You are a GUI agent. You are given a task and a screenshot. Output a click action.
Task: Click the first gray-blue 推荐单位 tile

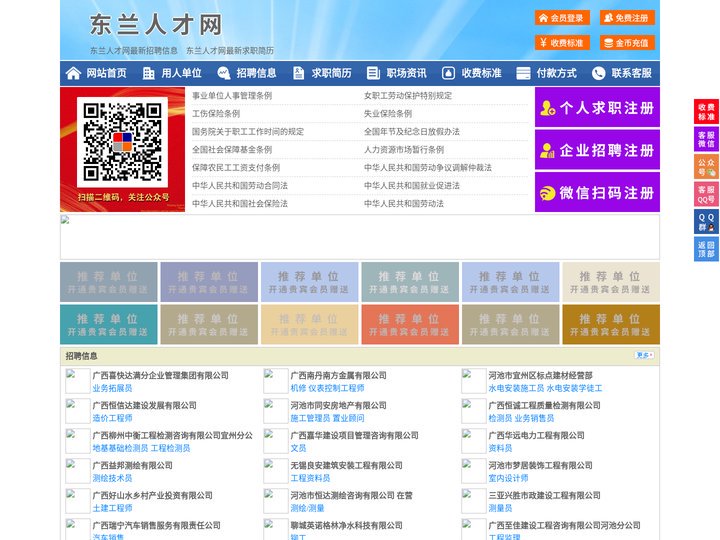[109, 282]
